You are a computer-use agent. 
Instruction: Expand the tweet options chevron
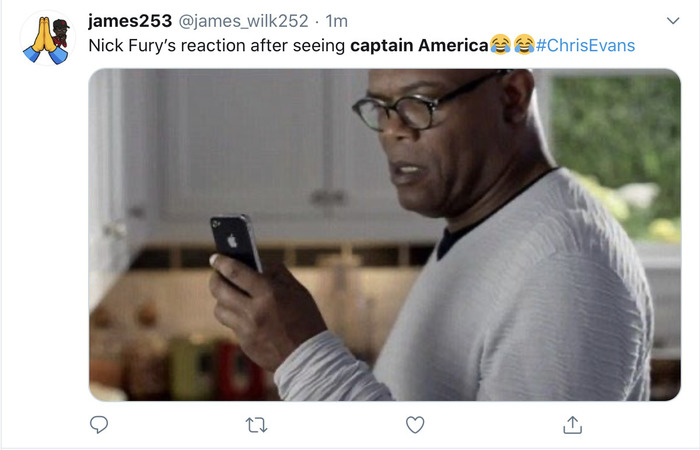(673, 21)
